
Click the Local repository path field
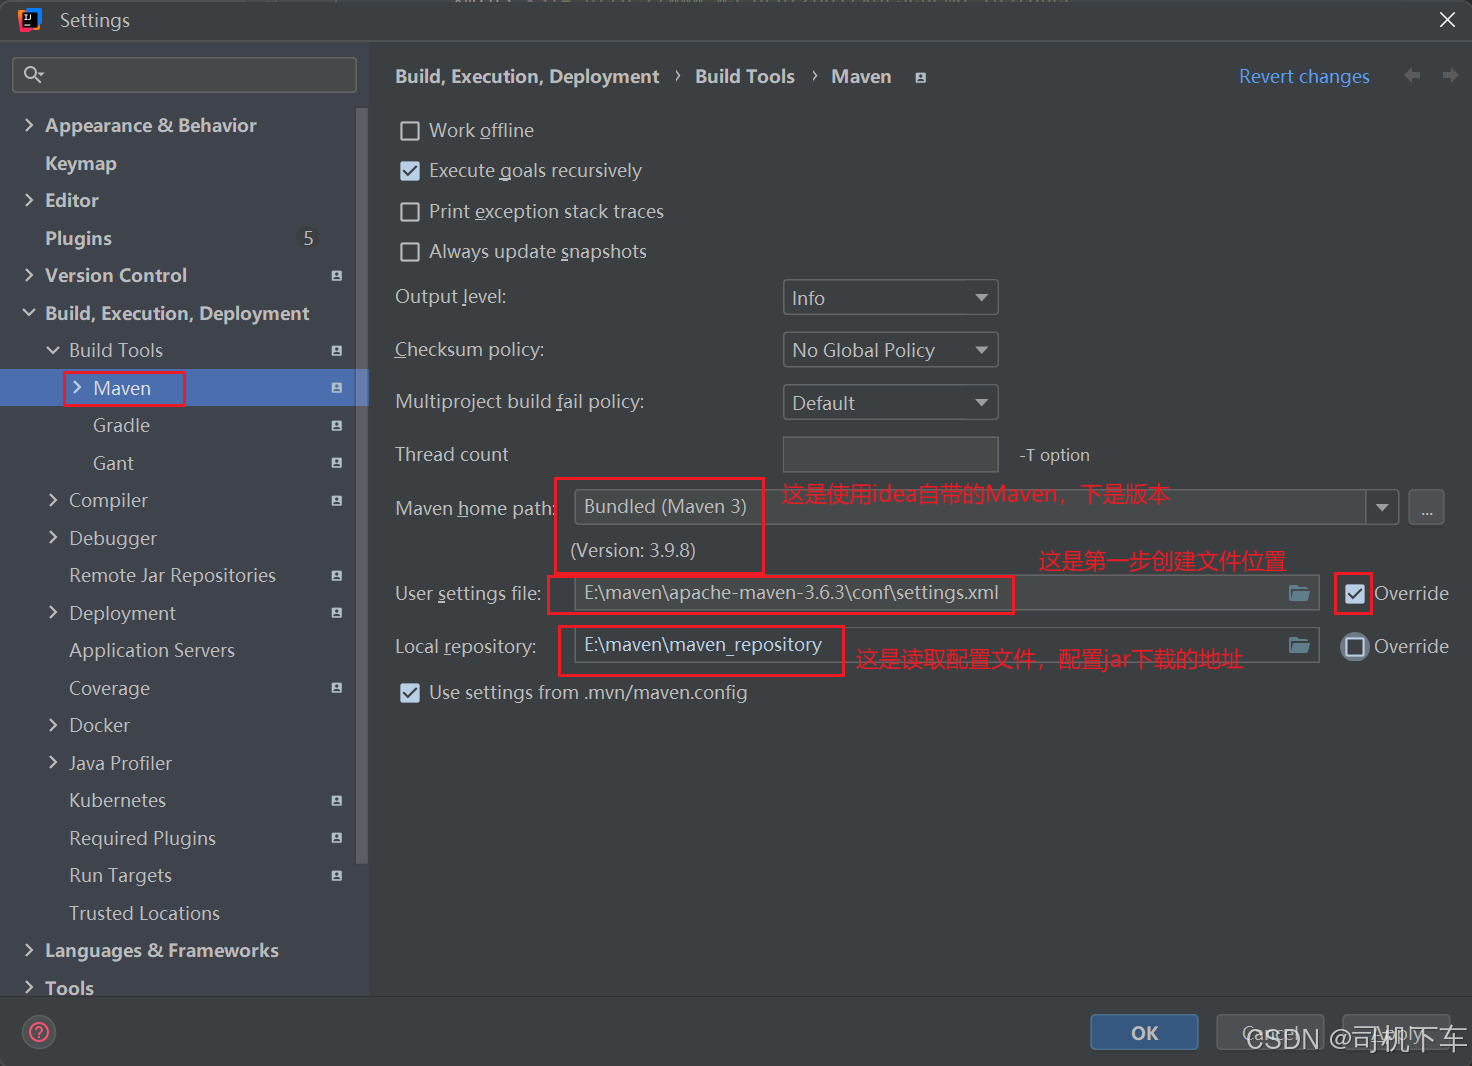(x=947, y=646)
